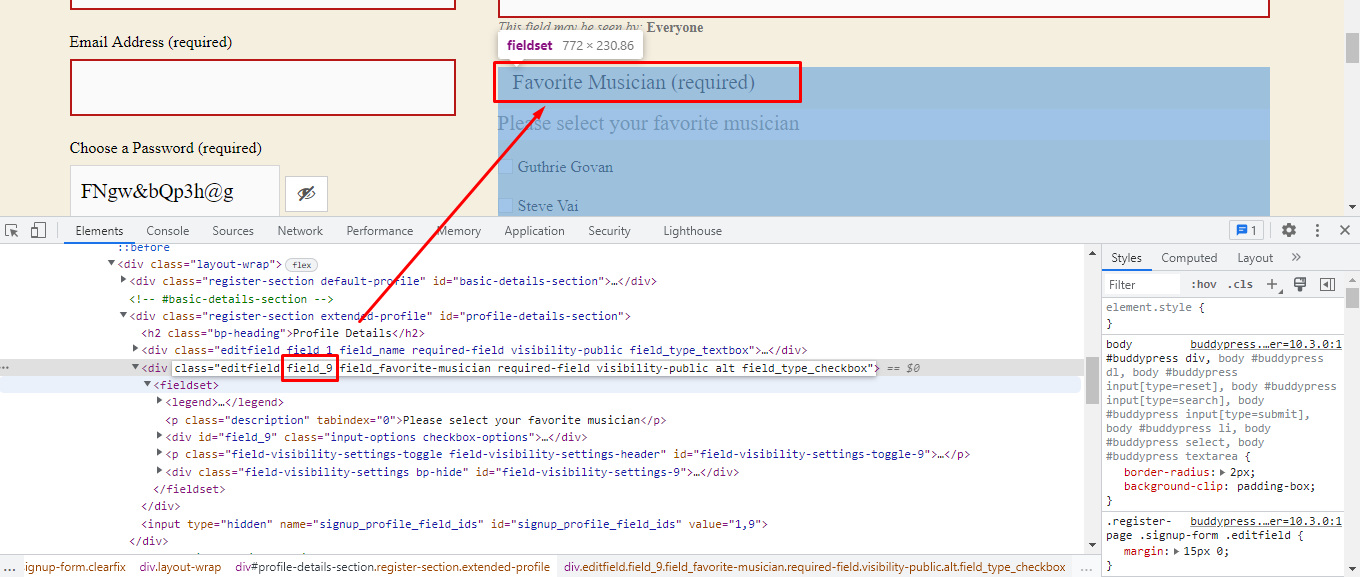Open the Security tab
Viewport: 1360px width, 577px height.
click(609, 230)
